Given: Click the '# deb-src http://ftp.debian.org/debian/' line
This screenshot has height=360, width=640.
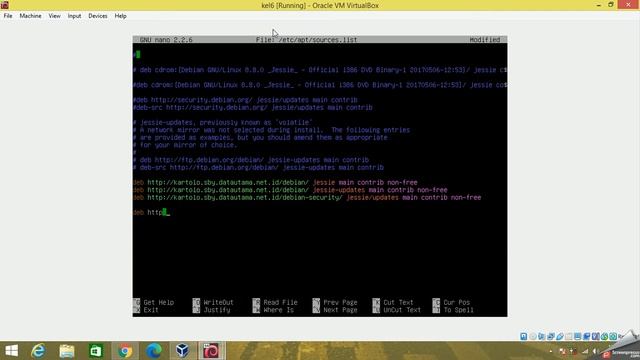Looking at the screenshot, I should [258, 167].
